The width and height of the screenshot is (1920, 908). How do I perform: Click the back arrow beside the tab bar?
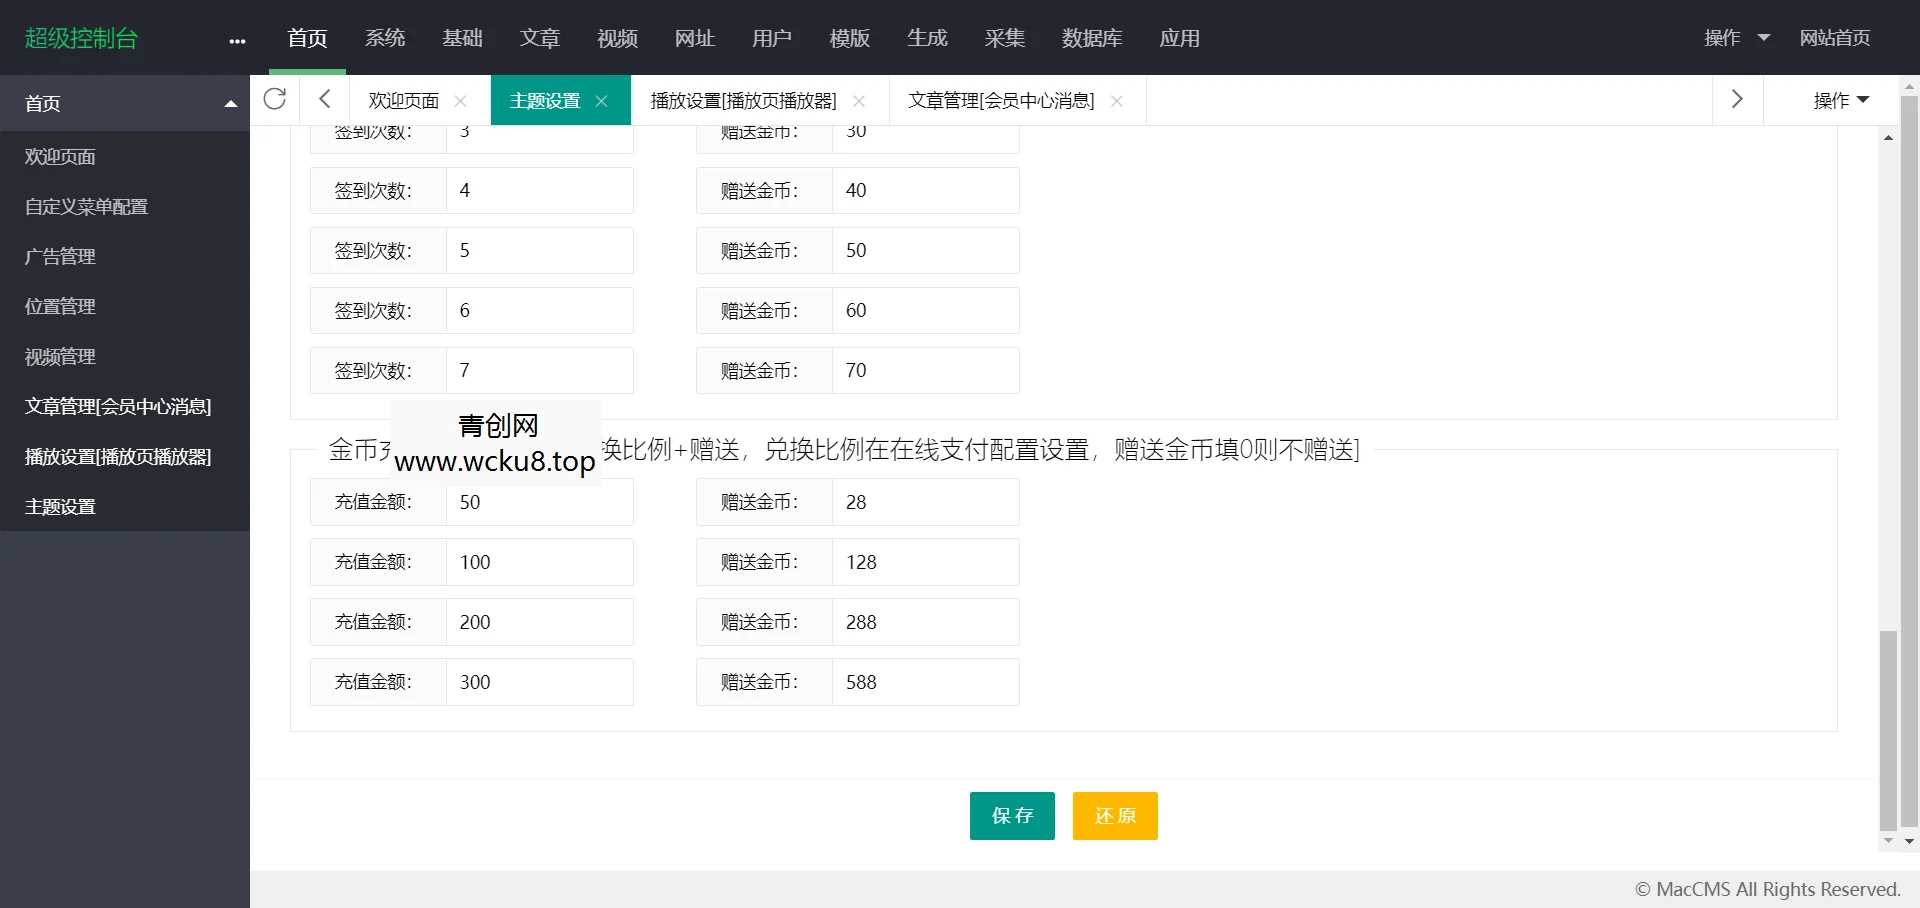324,100
